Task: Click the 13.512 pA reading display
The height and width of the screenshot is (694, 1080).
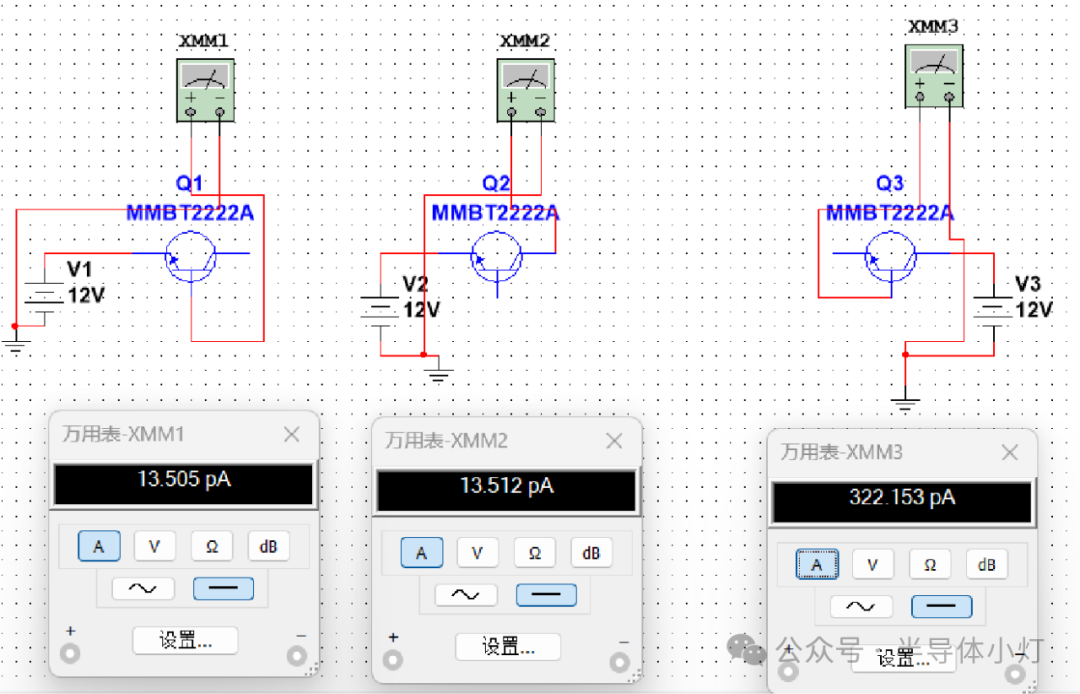Action: tap(506, 490)
